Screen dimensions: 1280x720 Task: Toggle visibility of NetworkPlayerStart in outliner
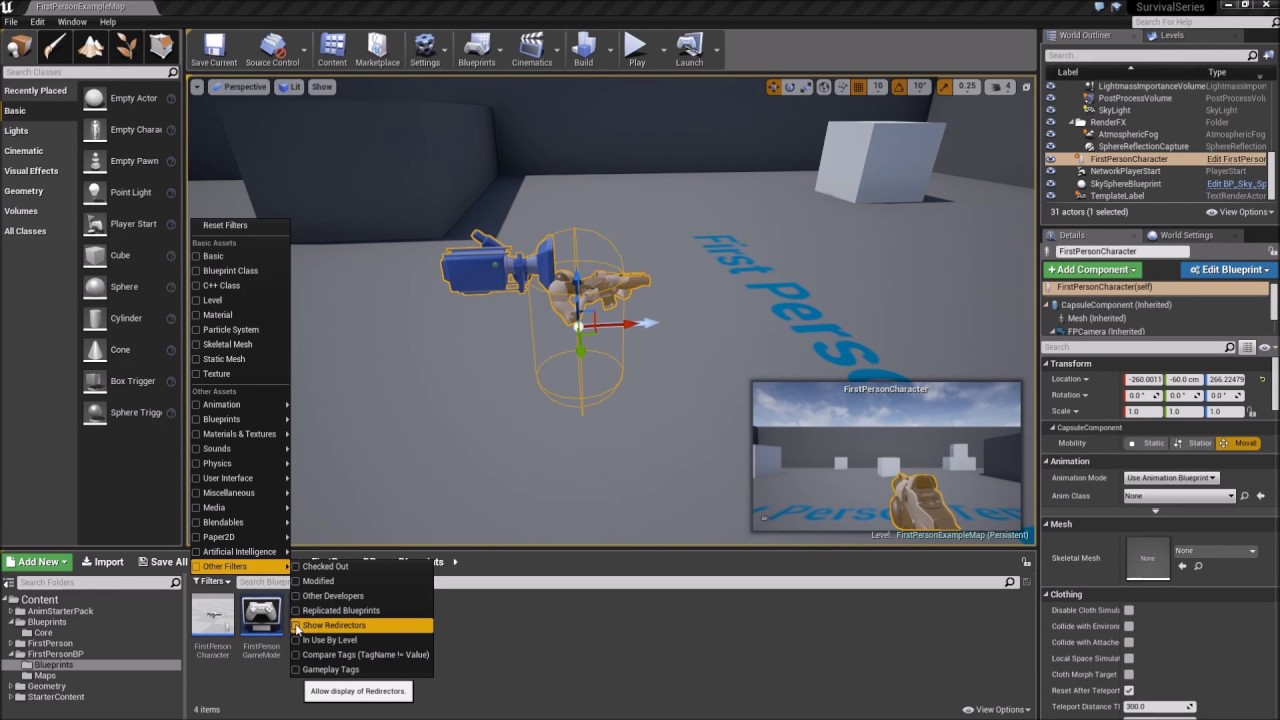pyautogui.click(x=1050, y=171)
